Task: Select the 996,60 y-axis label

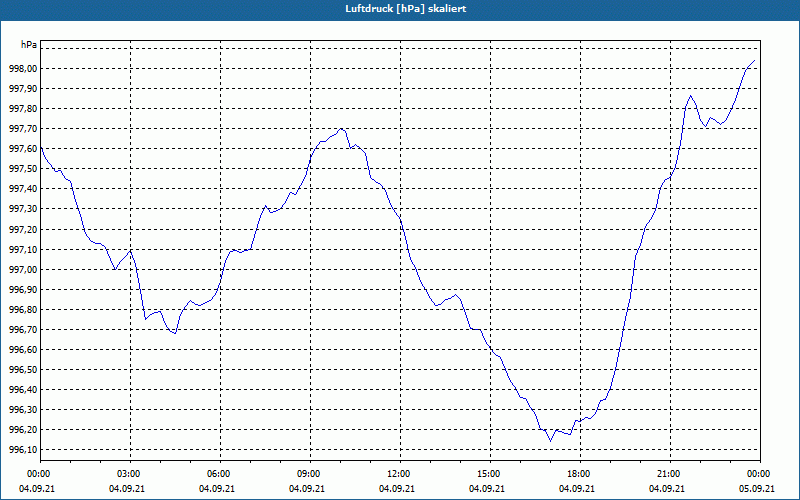Action: coord(23,350)
